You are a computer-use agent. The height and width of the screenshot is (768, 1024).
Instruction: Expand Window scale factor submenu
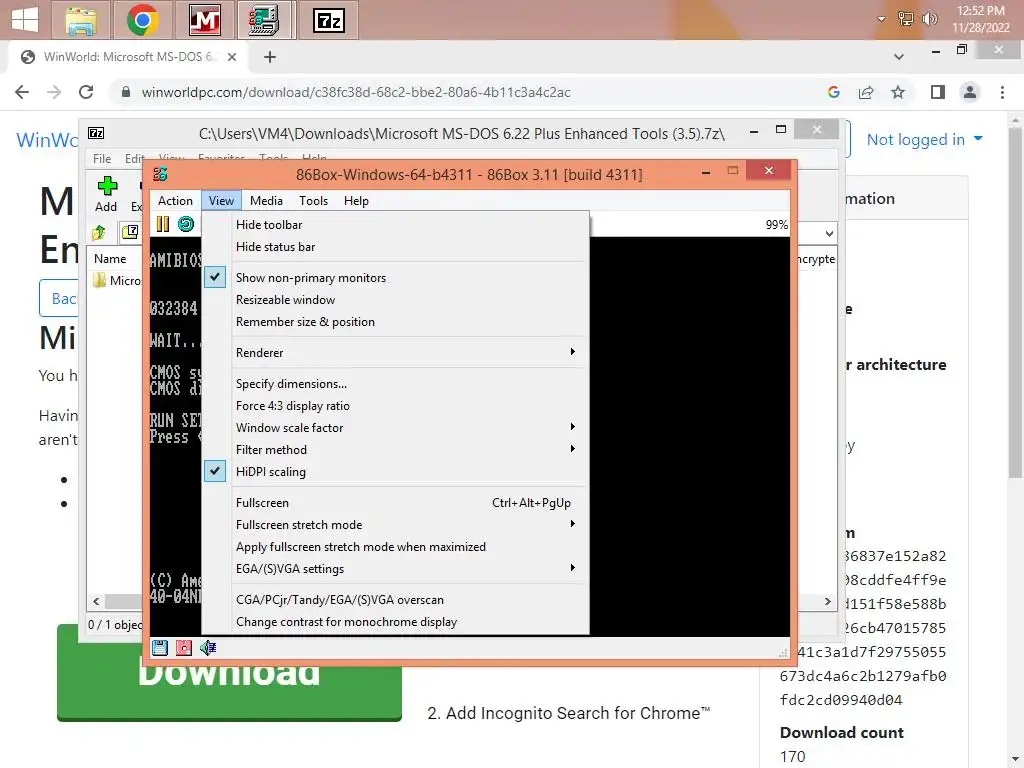click(396, 428)
